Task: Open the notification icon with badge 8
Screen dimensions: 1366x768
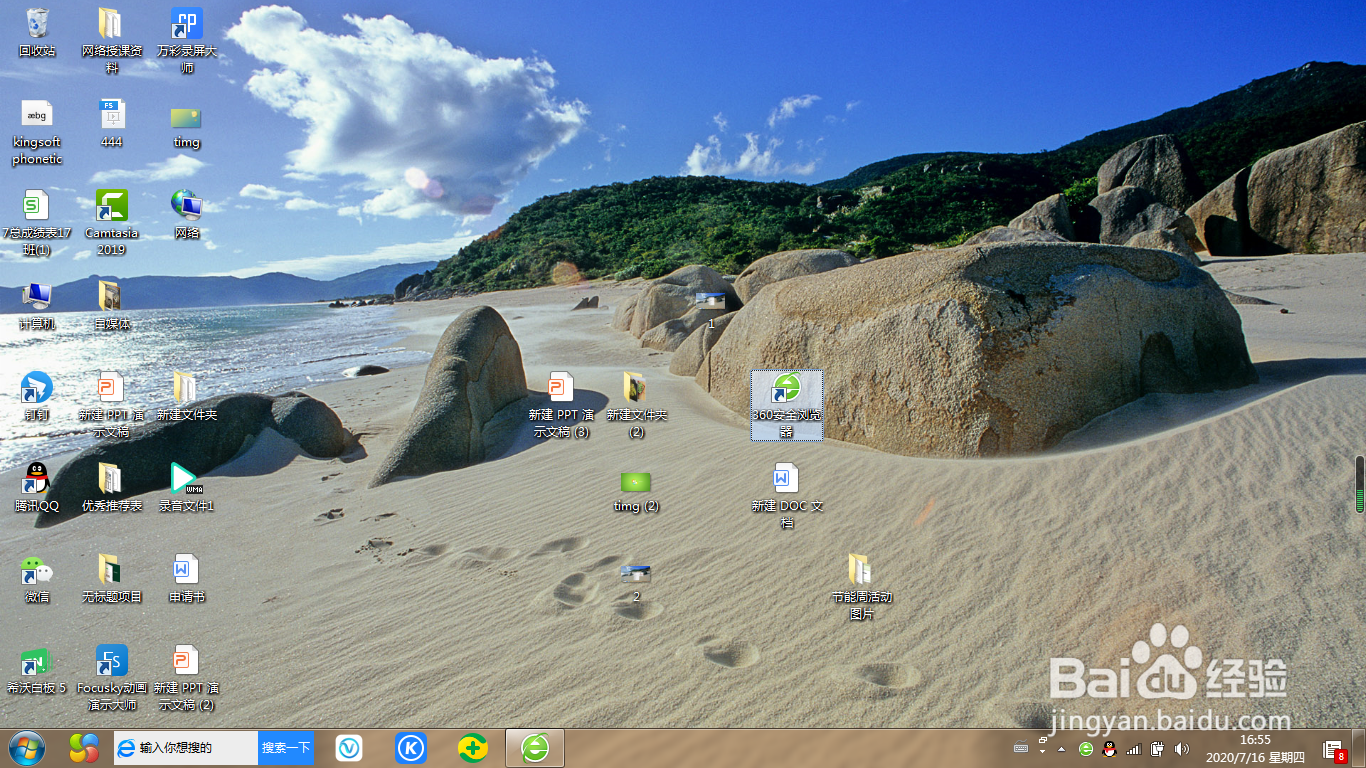Action: pos(1334,749)
